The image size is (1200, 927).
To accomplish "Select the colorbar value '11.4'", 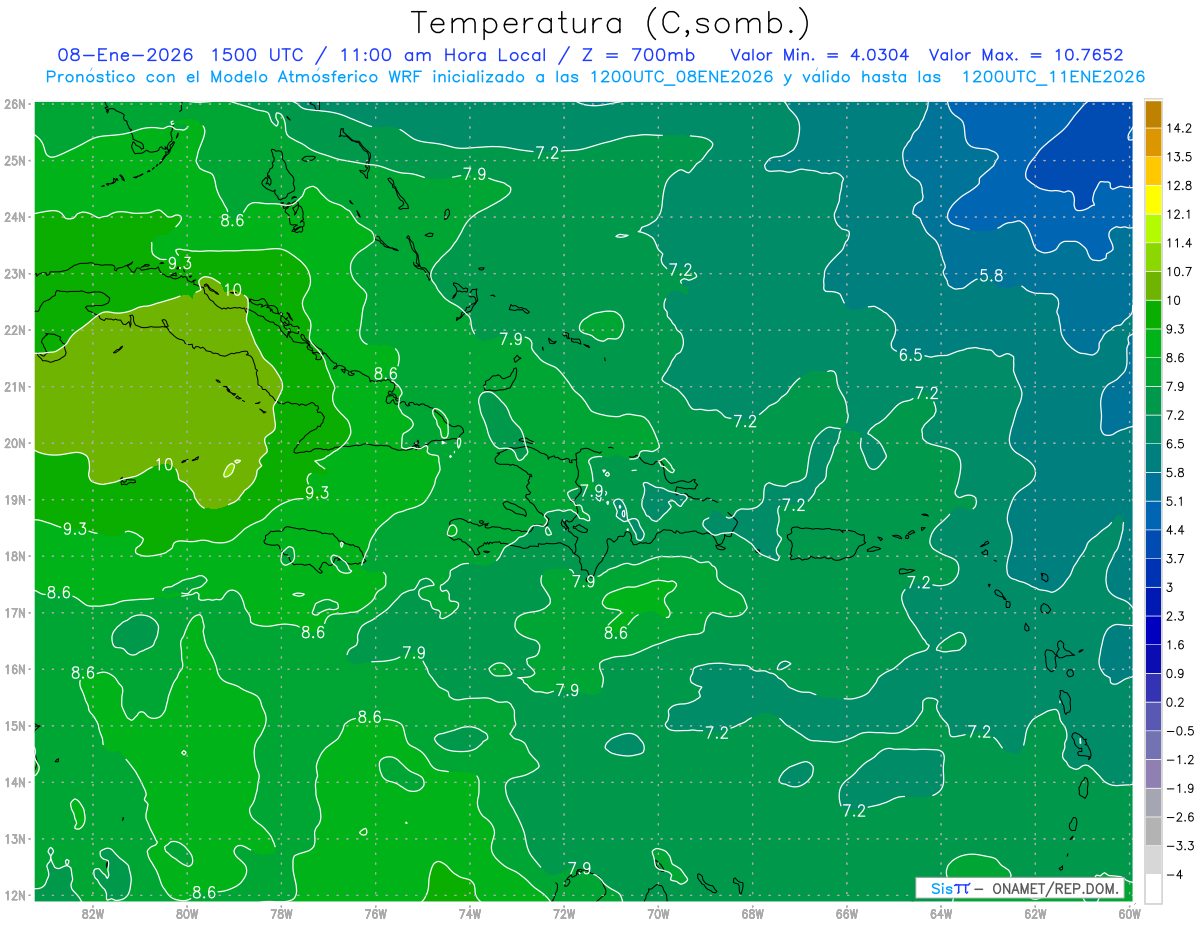I will pos(1178,243).
